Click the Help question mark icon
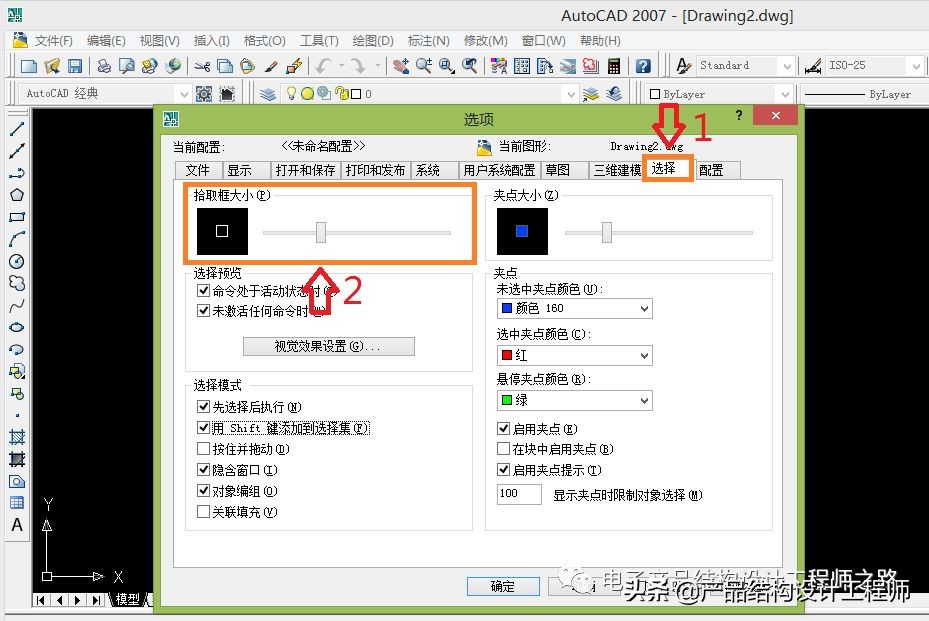Viewport: 929px width, 621px height. (x=643, y=66)
